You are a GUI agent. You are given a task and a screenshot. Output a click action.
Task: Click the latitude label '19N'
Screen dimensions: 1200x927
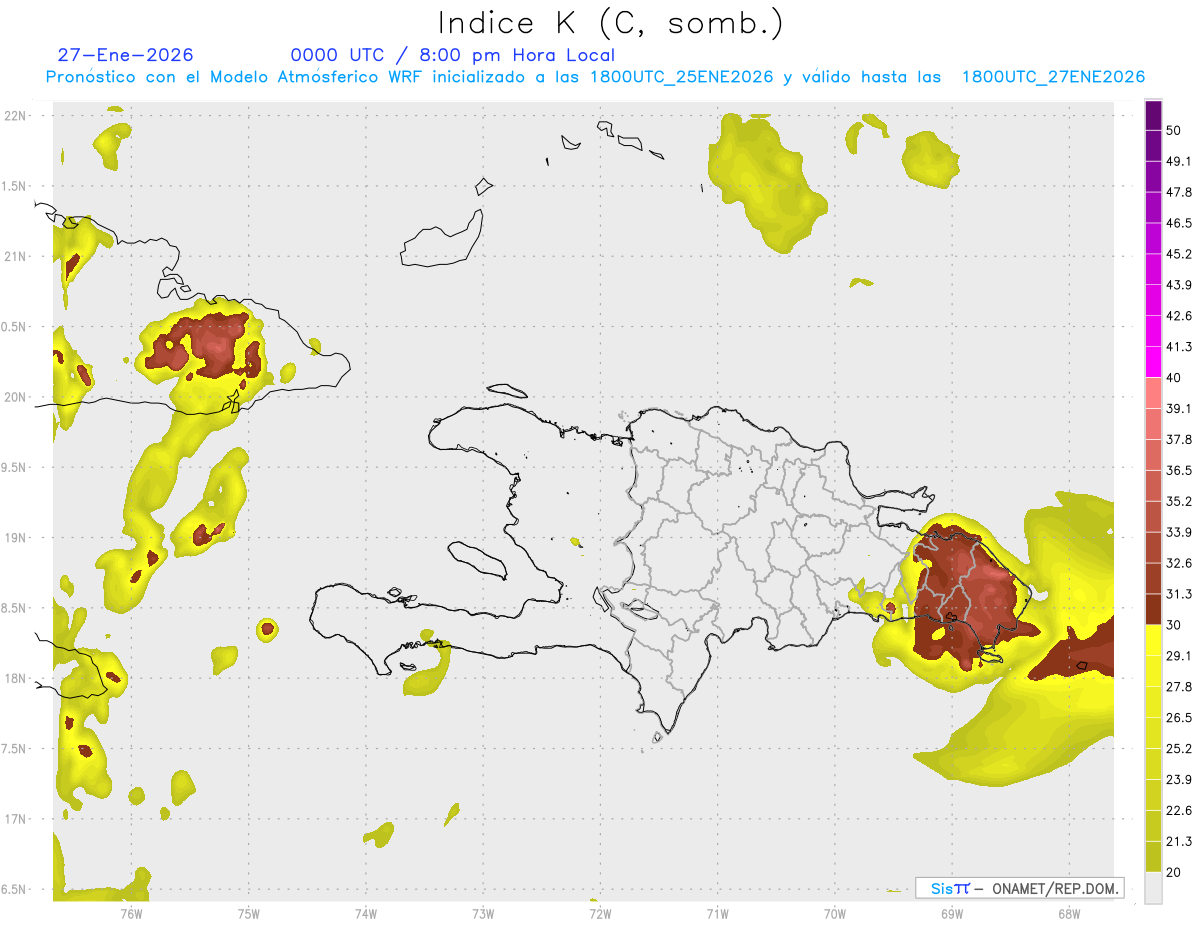pos(15,538)
